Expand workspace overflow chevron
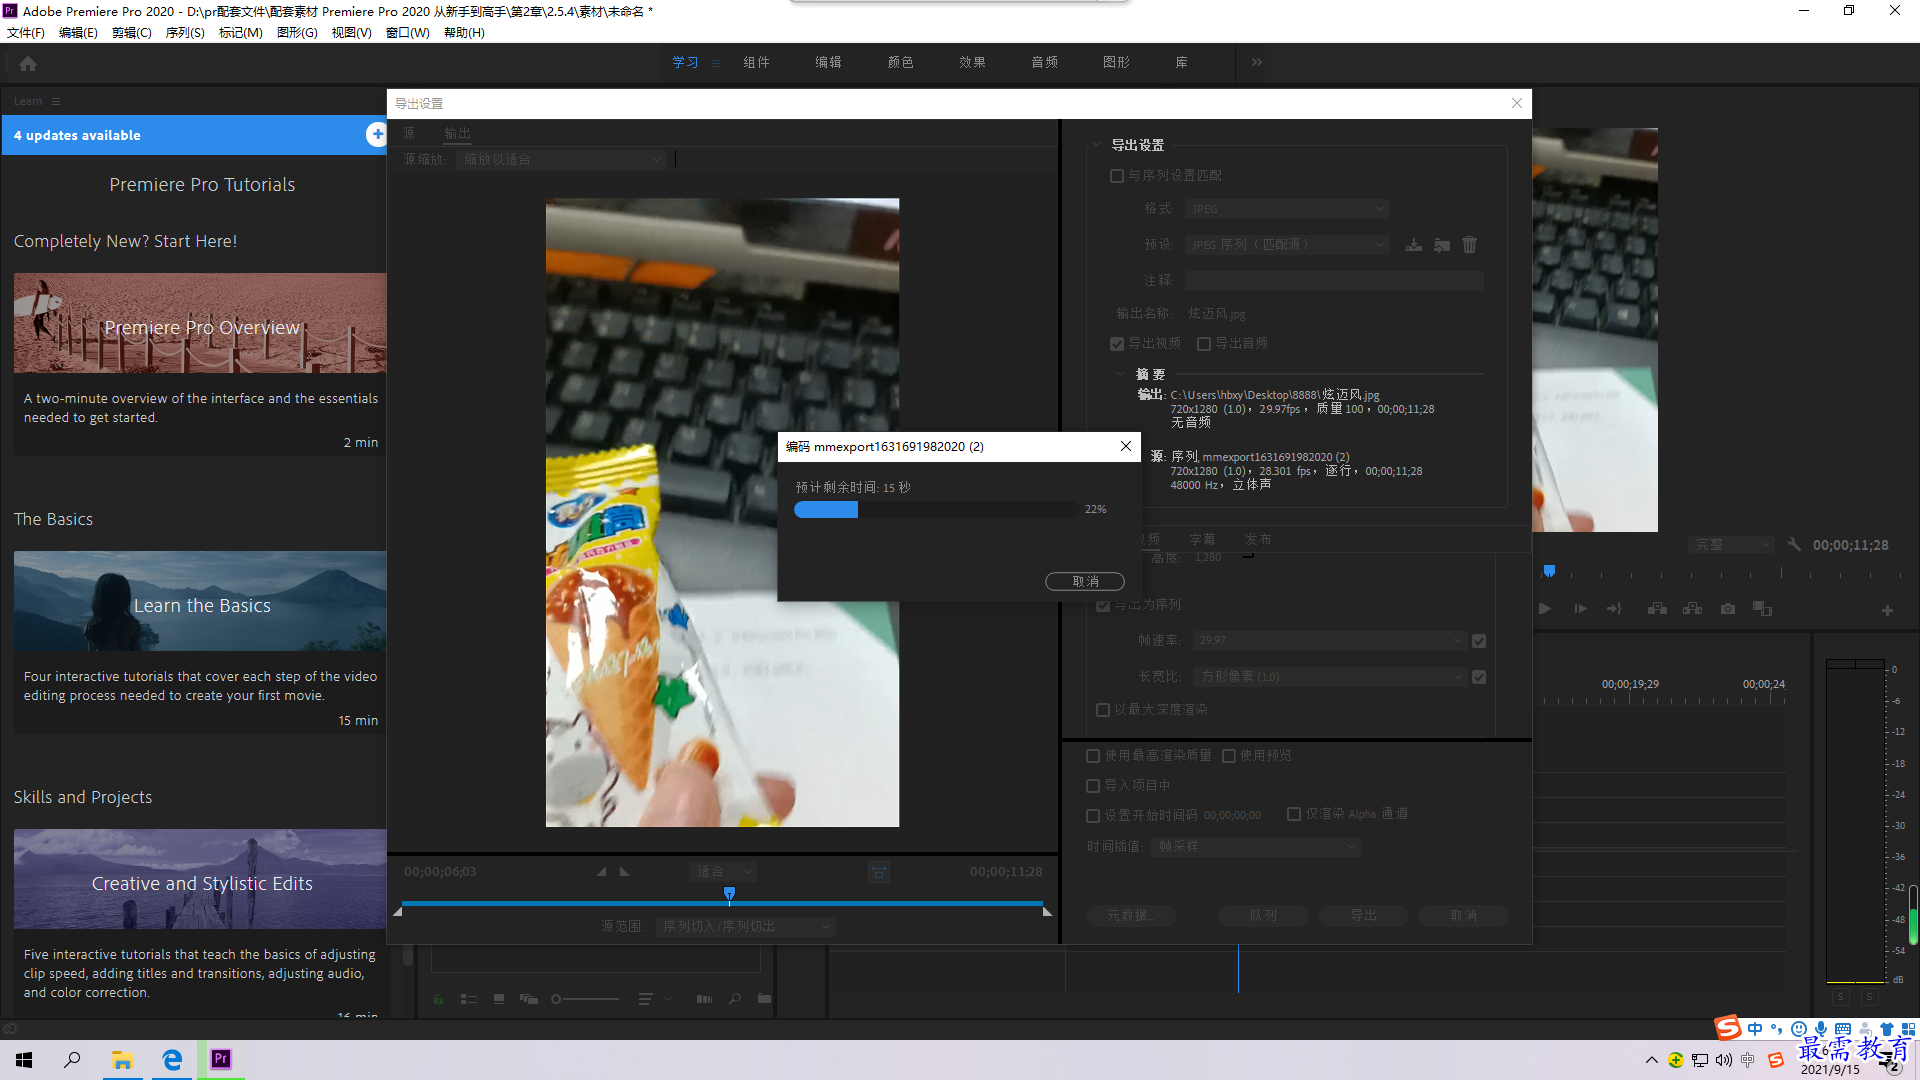This screenshot has height=1080, width=1920. (x=1257, y=62)
